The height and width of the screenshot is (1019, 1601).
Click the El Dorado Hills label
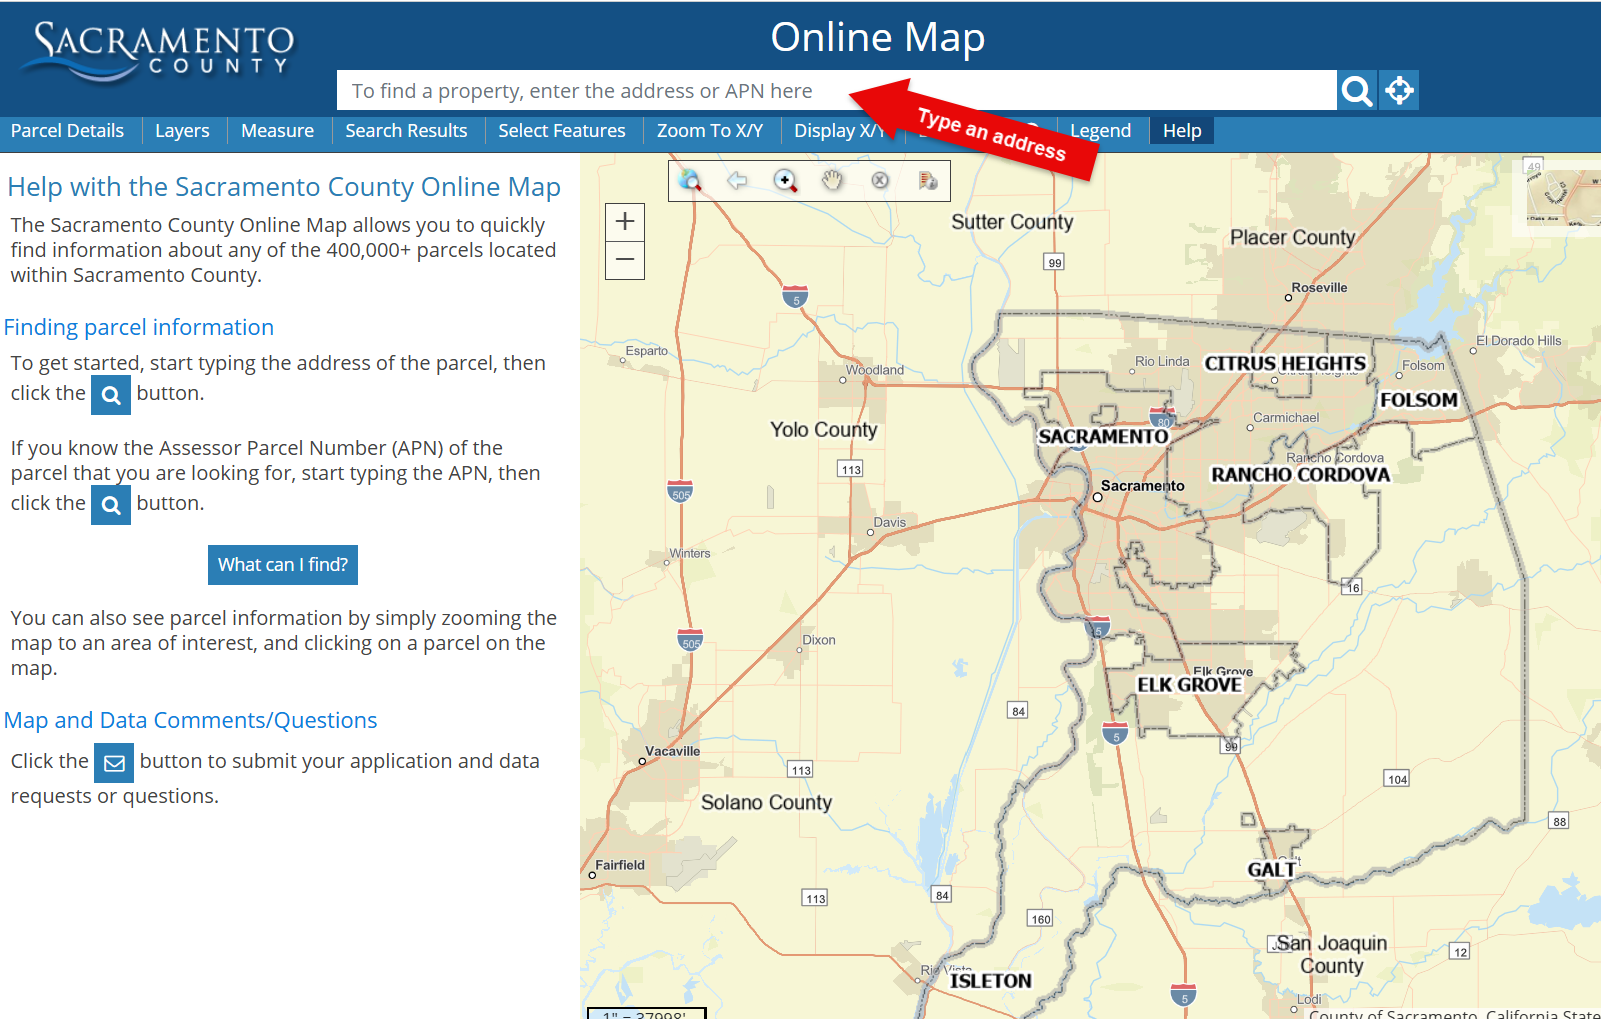1518,341
